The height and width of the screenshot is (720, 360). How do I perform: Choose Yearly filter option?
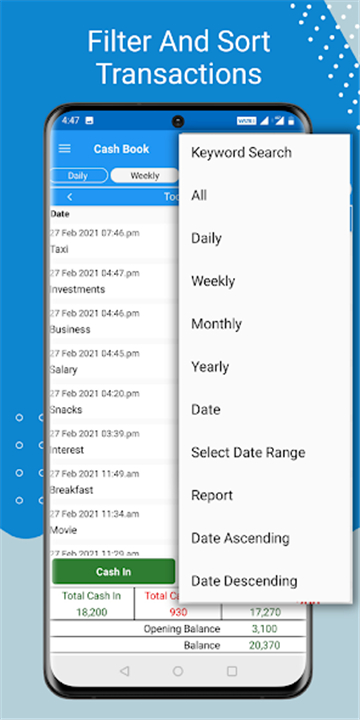pyautogui.click(x=210, y=367)
